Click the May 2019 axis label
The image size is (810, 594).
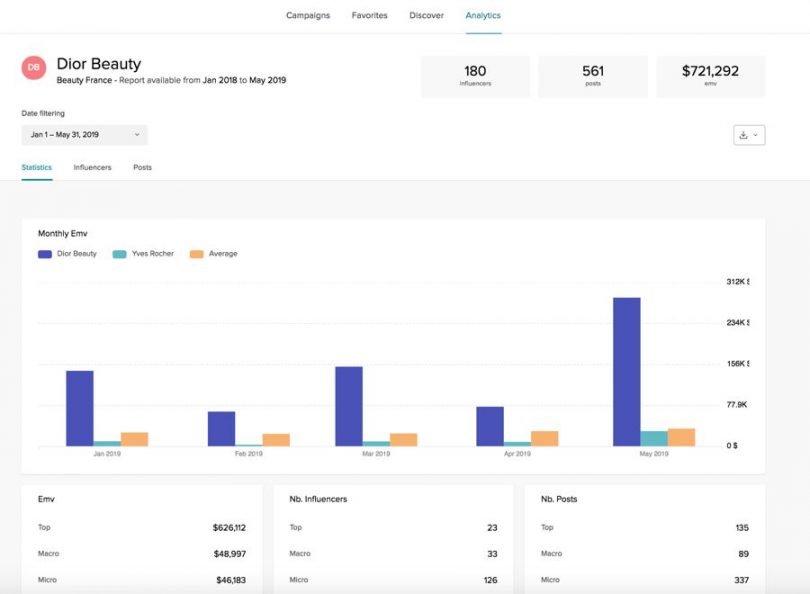654,454
